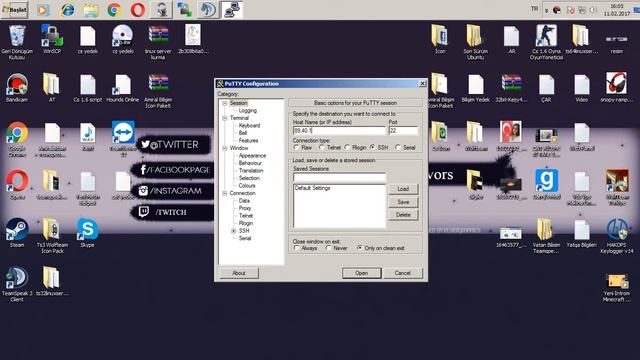
Task: Choose Never for close window on exit
Action: [328, 248]
